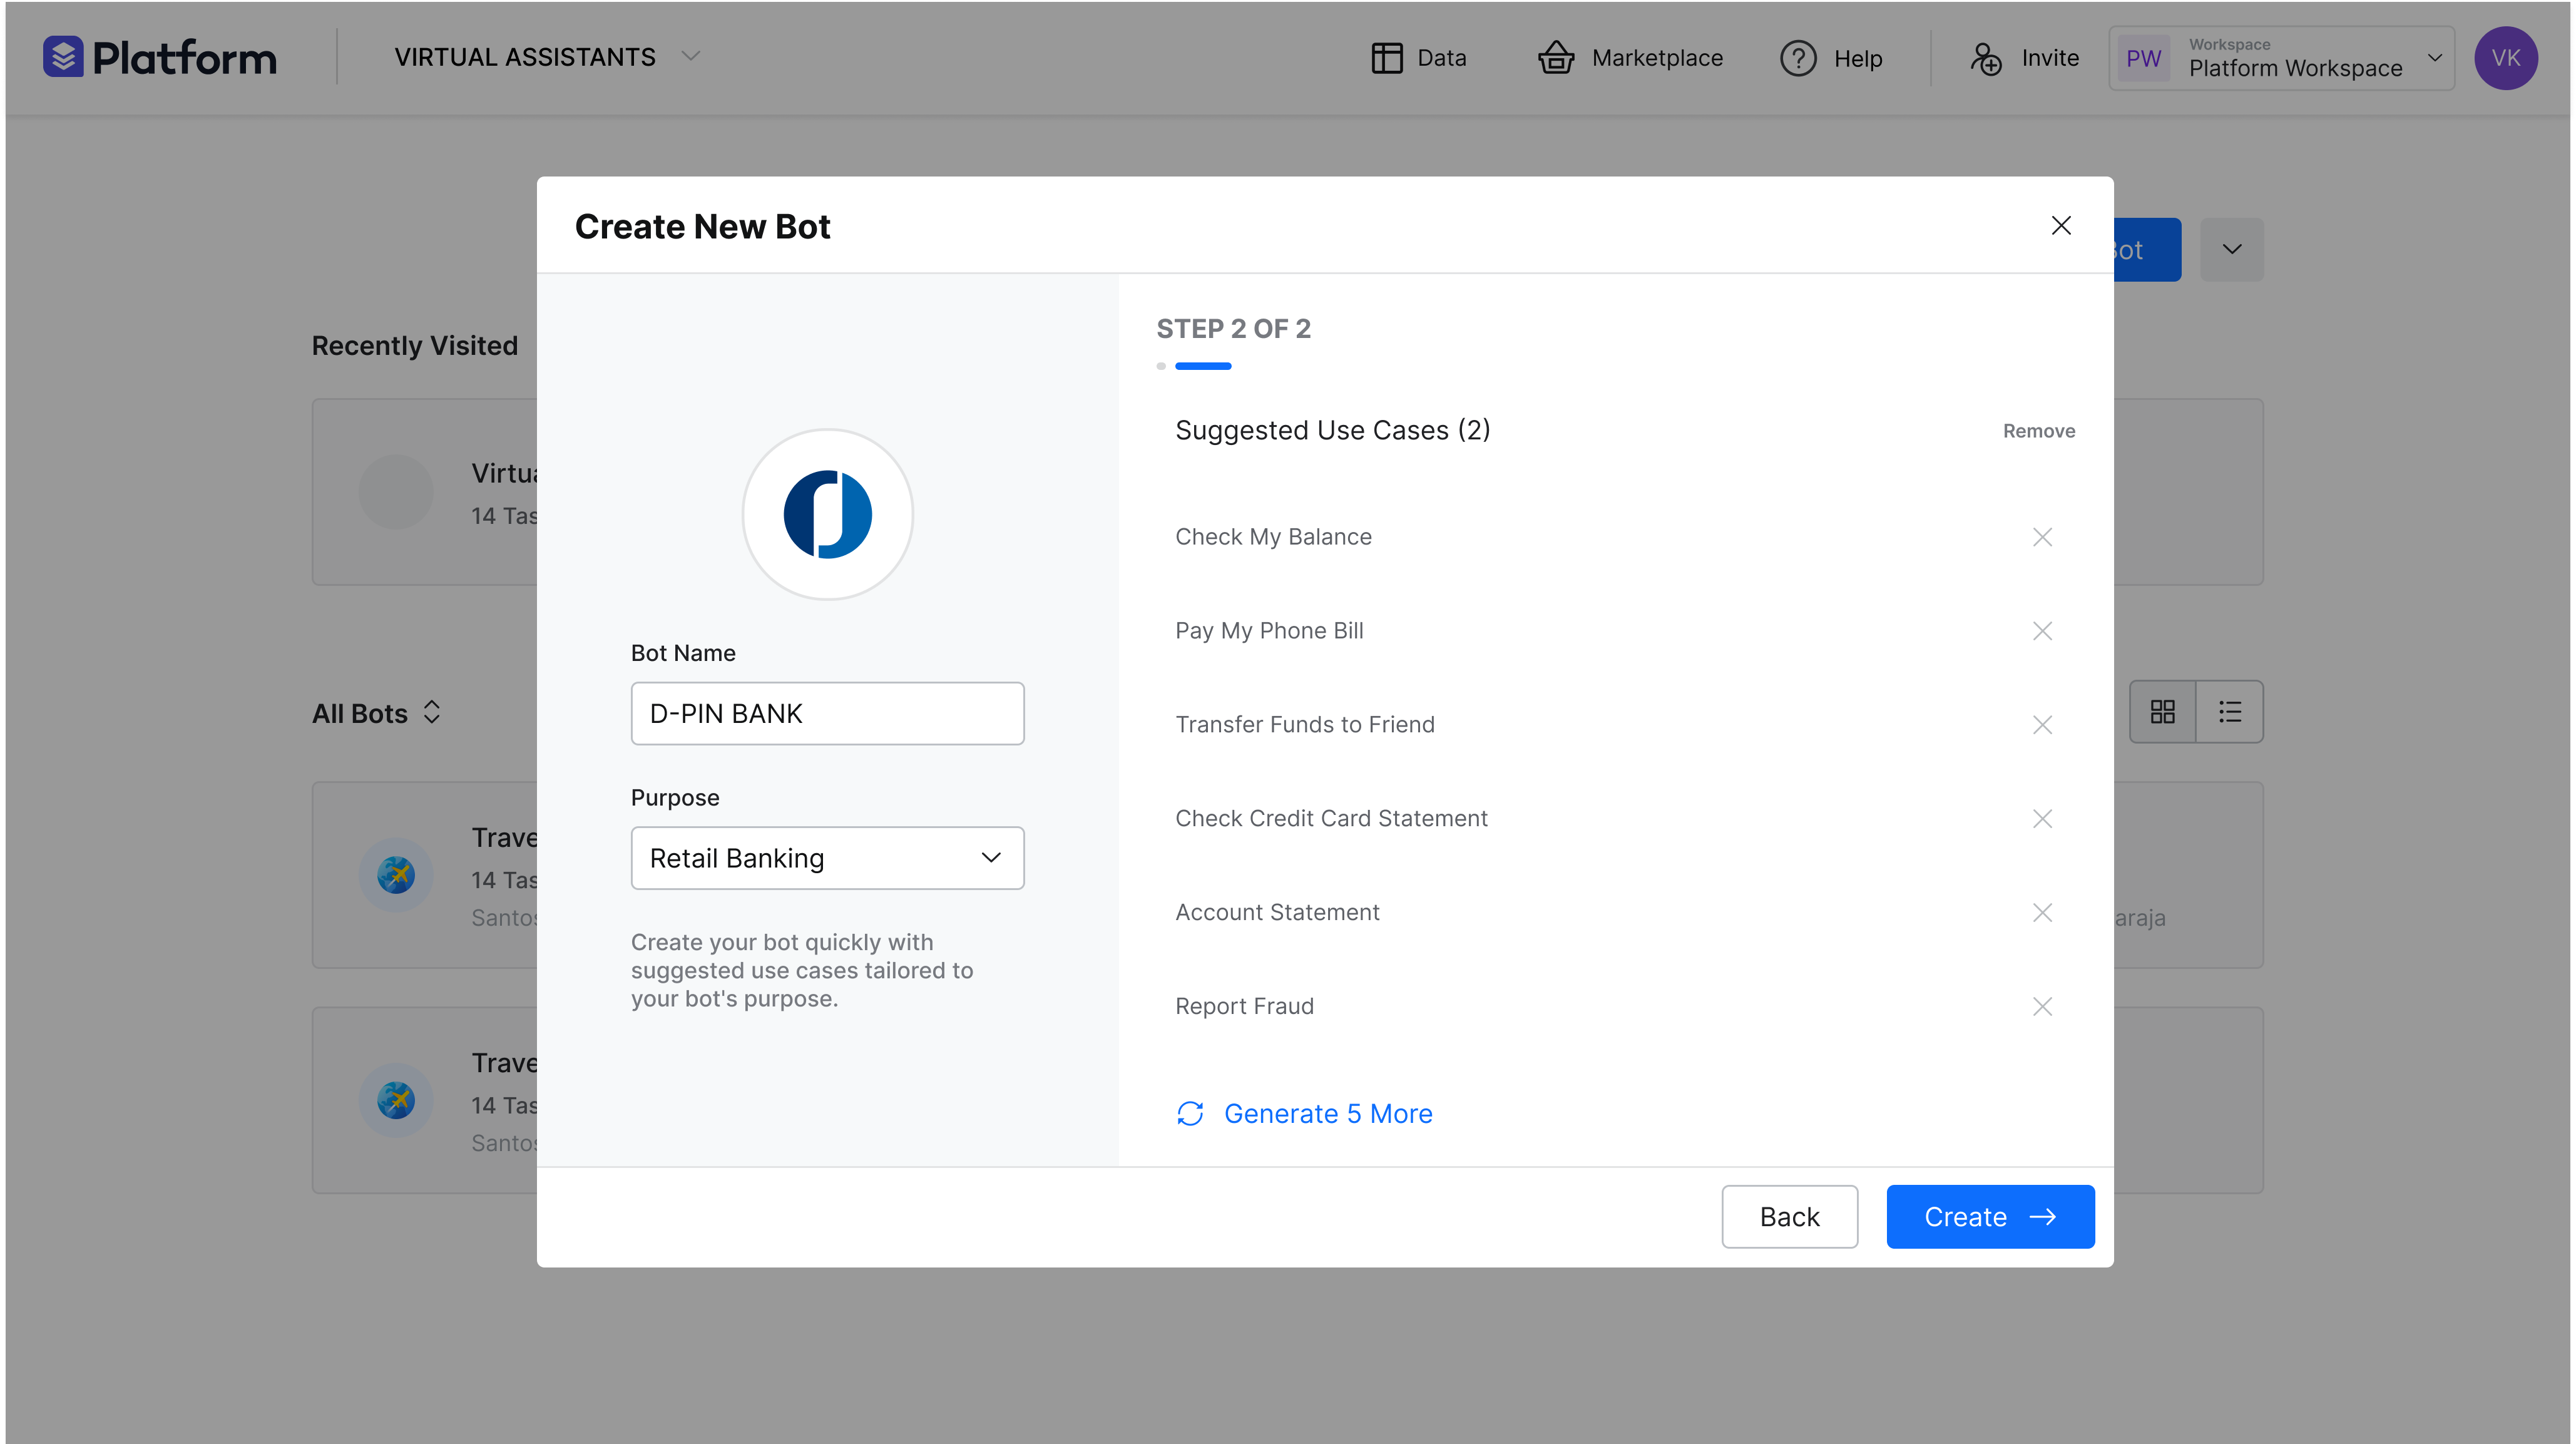Screen dimensions: 2576x1444
Task: Remove the Pay My Phone Bill use case
Action: (2042, 630)
